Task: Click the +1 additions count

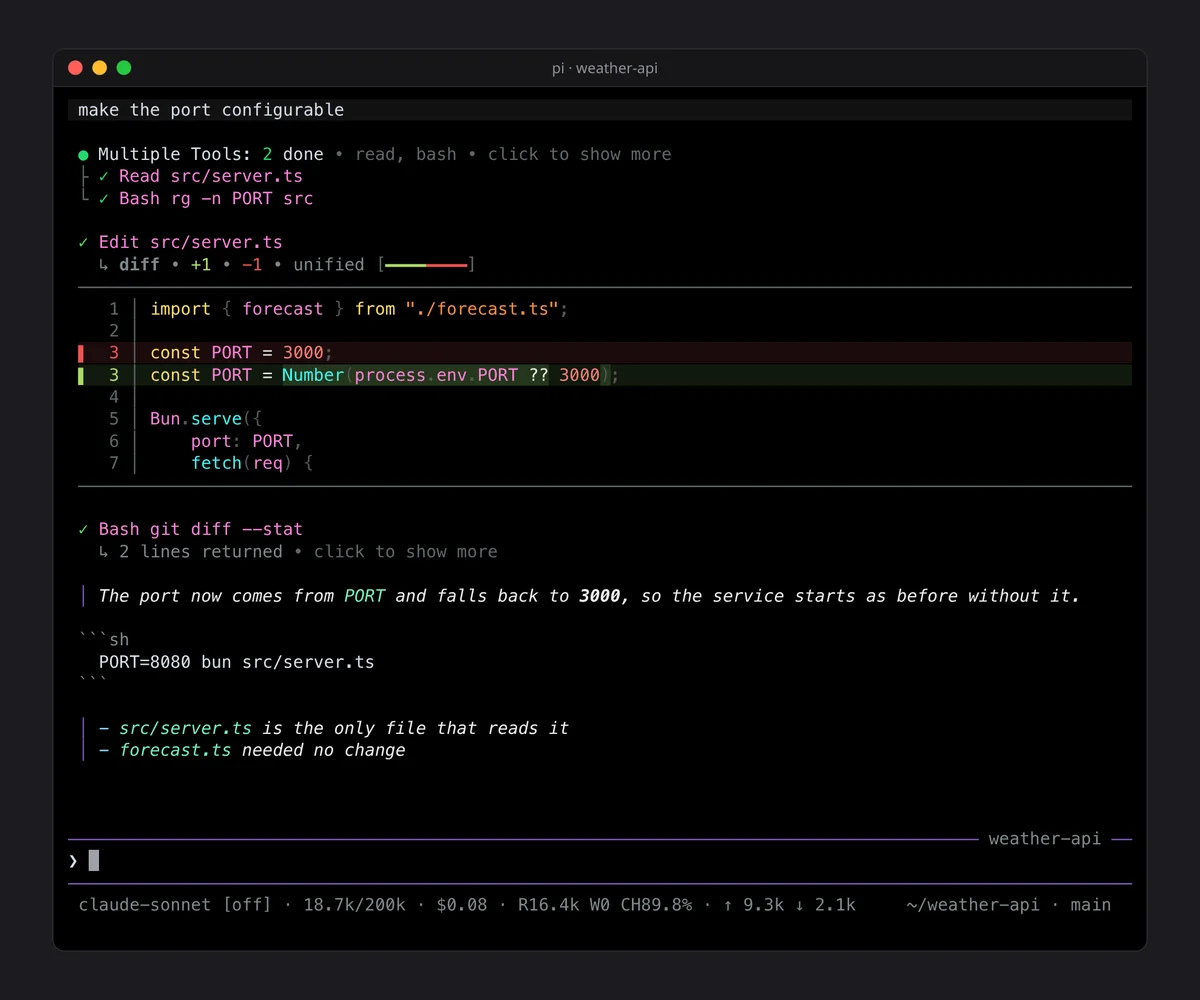Action: coord(201,265)
